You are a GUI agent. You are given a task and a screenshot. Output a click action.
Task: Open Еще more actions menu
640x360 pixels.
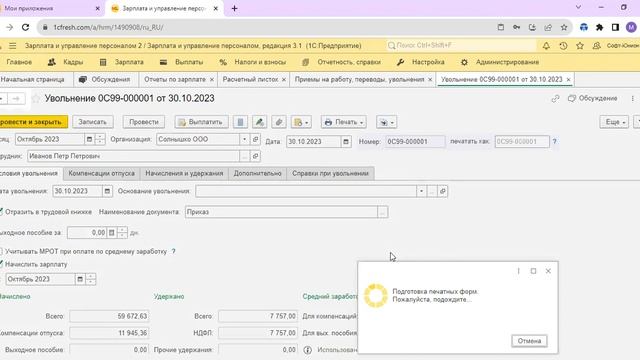tap(614, 122)
